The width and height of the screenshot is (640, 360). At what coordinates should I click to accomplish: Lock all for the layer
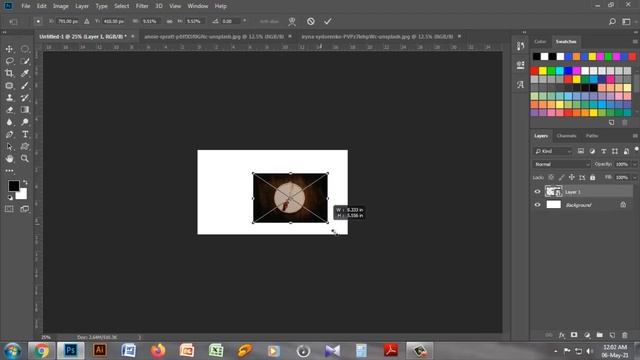pyautogui.click(x=592, y=178)
